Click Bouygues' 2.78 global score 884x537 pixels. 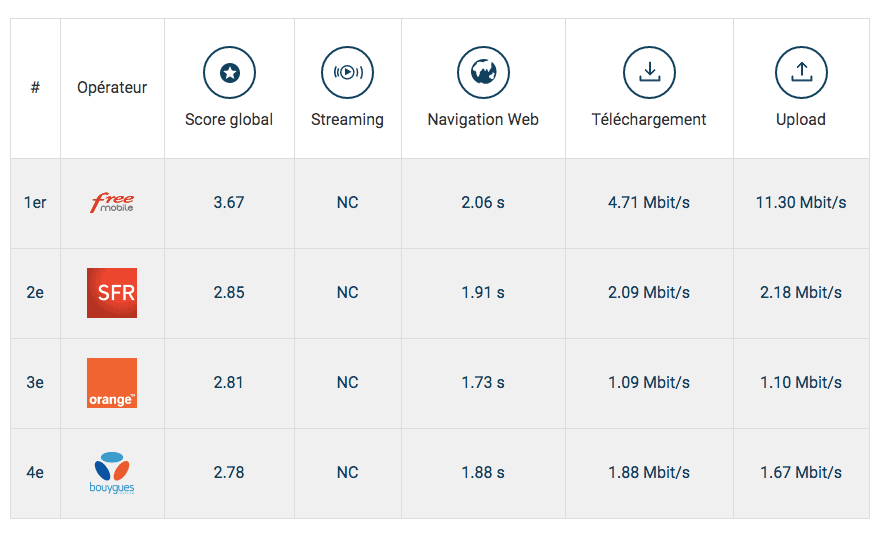tap(229, 473)
